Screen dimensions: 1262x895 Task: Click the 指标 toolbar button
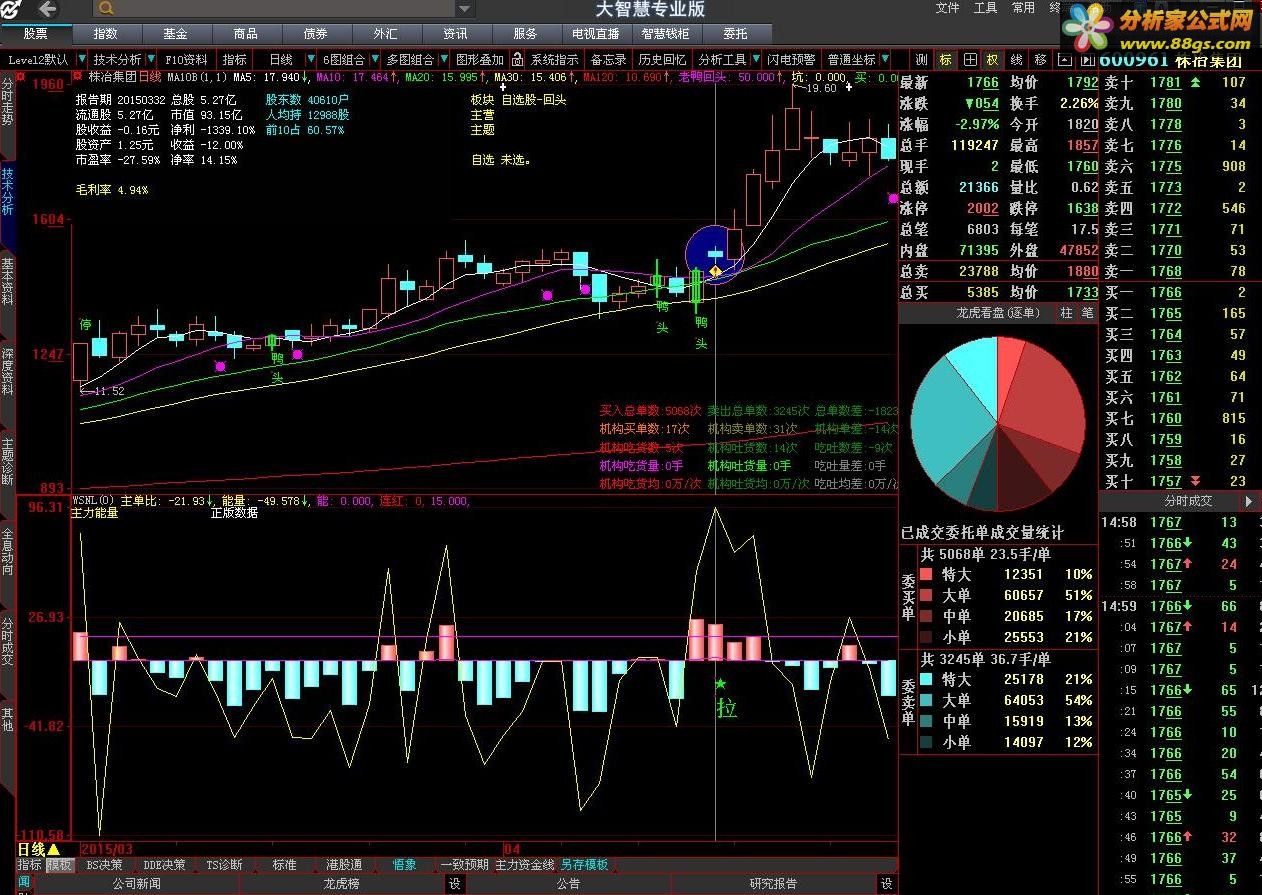[235, 60]
